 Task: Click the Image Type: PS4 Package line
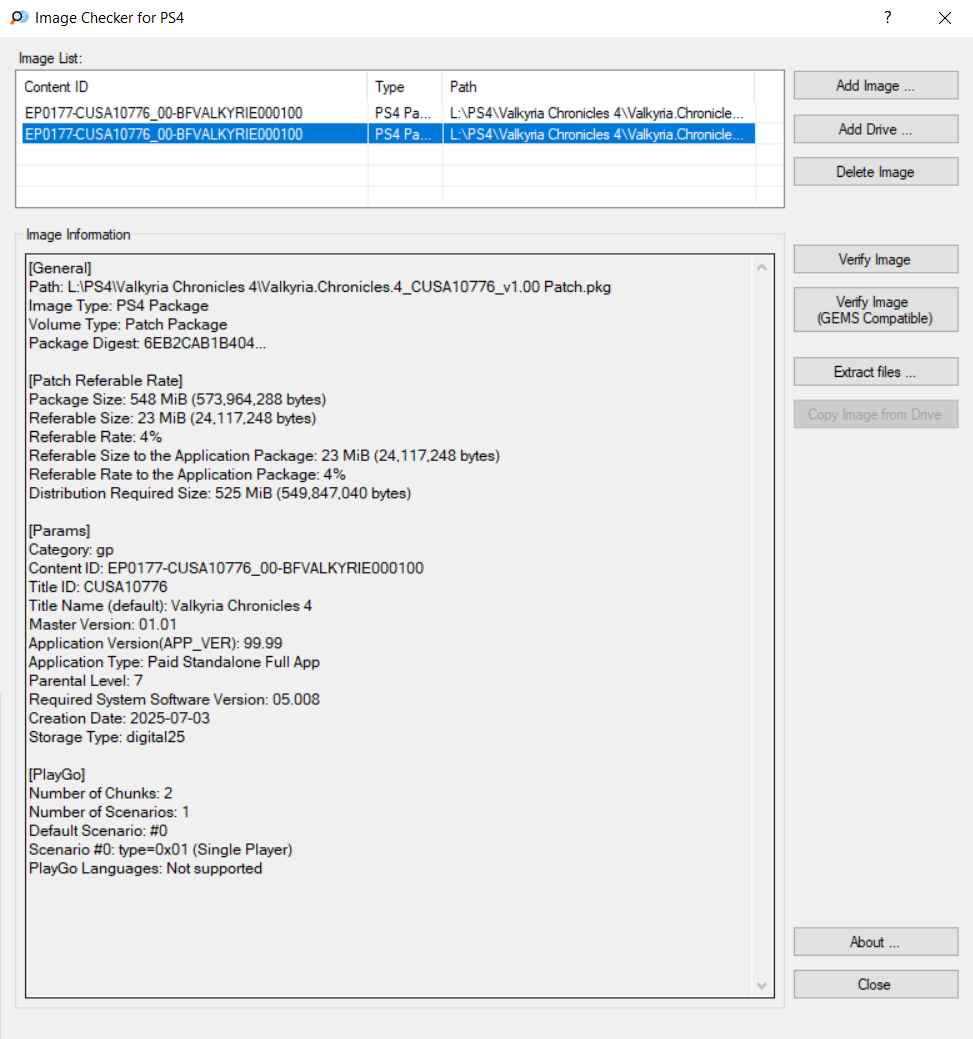point(119,305)
